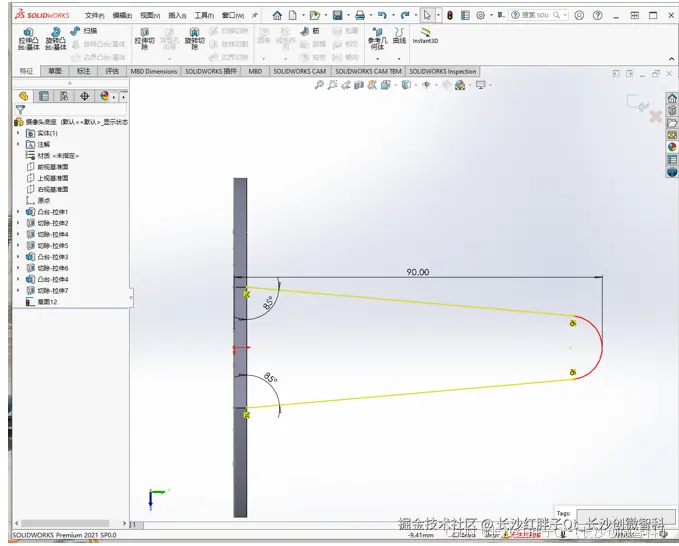The image size is (679, 546).
Task: Open the 插入(I) Insert menu
Action: 177,15
